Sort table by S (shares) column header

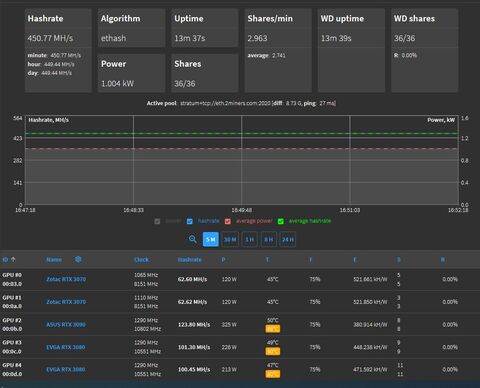click(x=399, y=260)
